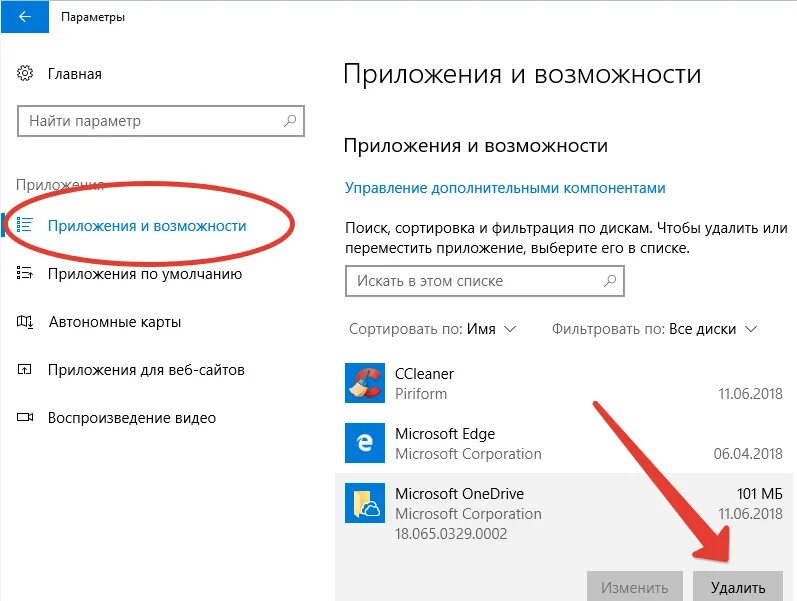Click the Microsoft OneDrive app icon
This screenshot has width=797, height=601.
tap(364, 503)
